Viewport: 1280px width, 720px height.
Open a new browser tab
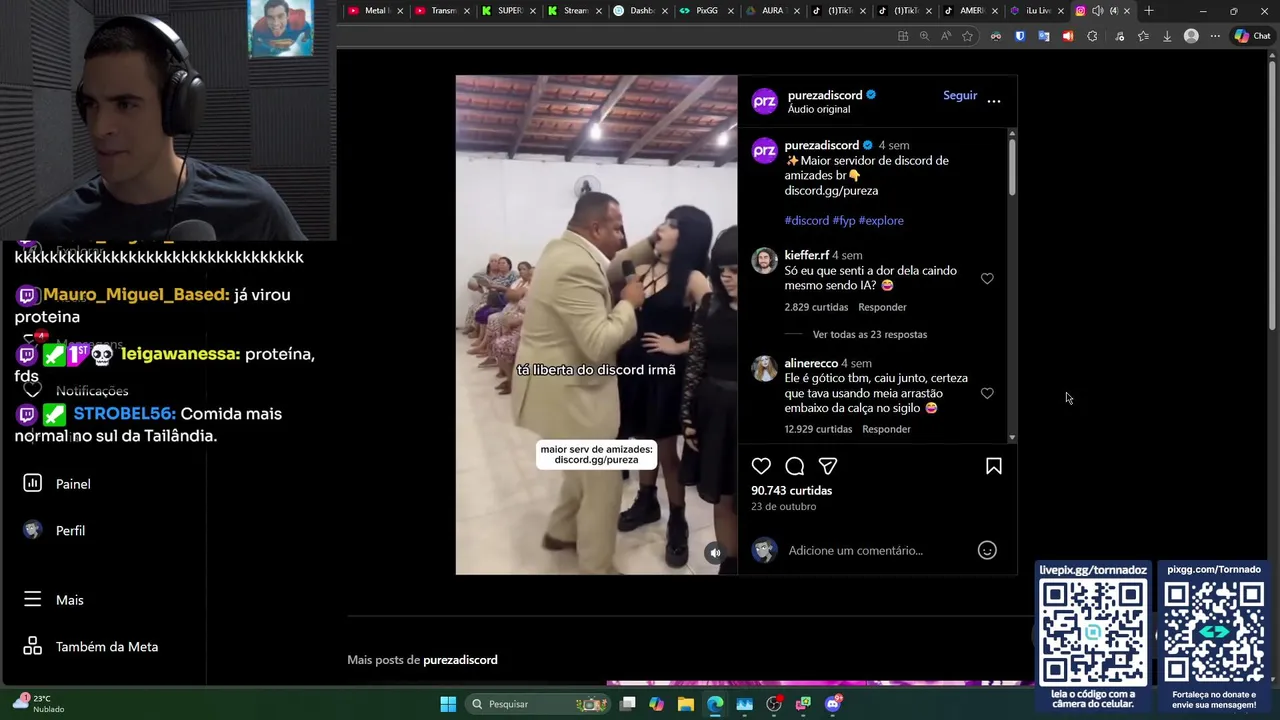click(1149, 11)
